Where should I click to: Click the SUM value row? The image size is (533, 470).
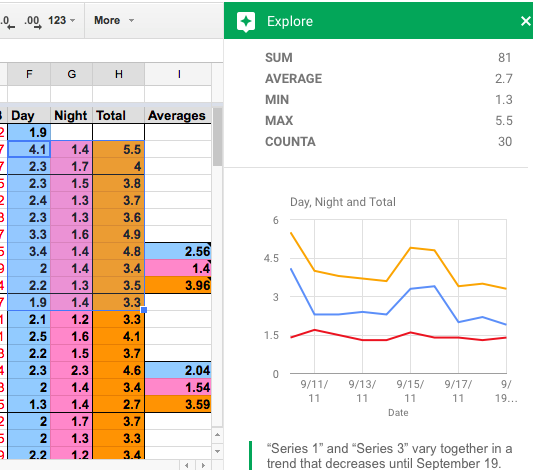(388, 57)
